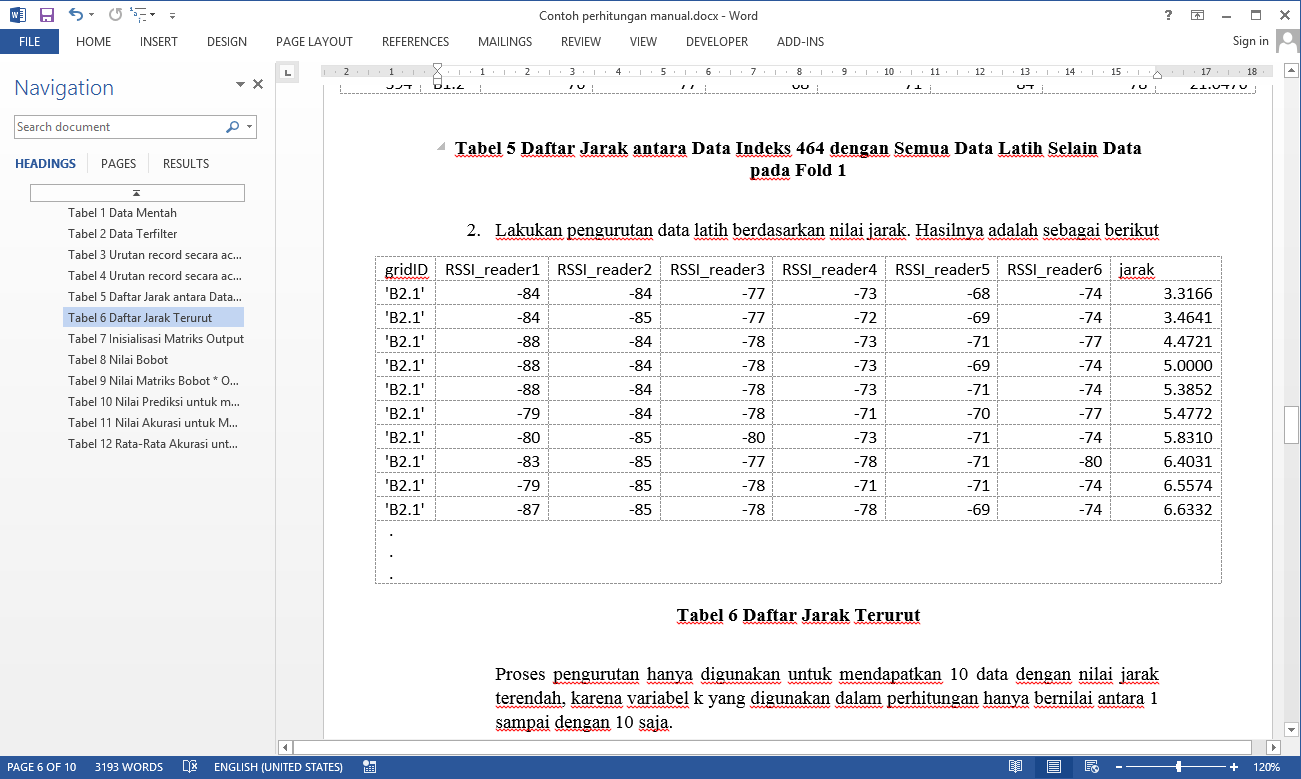Click the Ribbon Display Options icon
This screenshot has height=779, width=1301.
1197,15
